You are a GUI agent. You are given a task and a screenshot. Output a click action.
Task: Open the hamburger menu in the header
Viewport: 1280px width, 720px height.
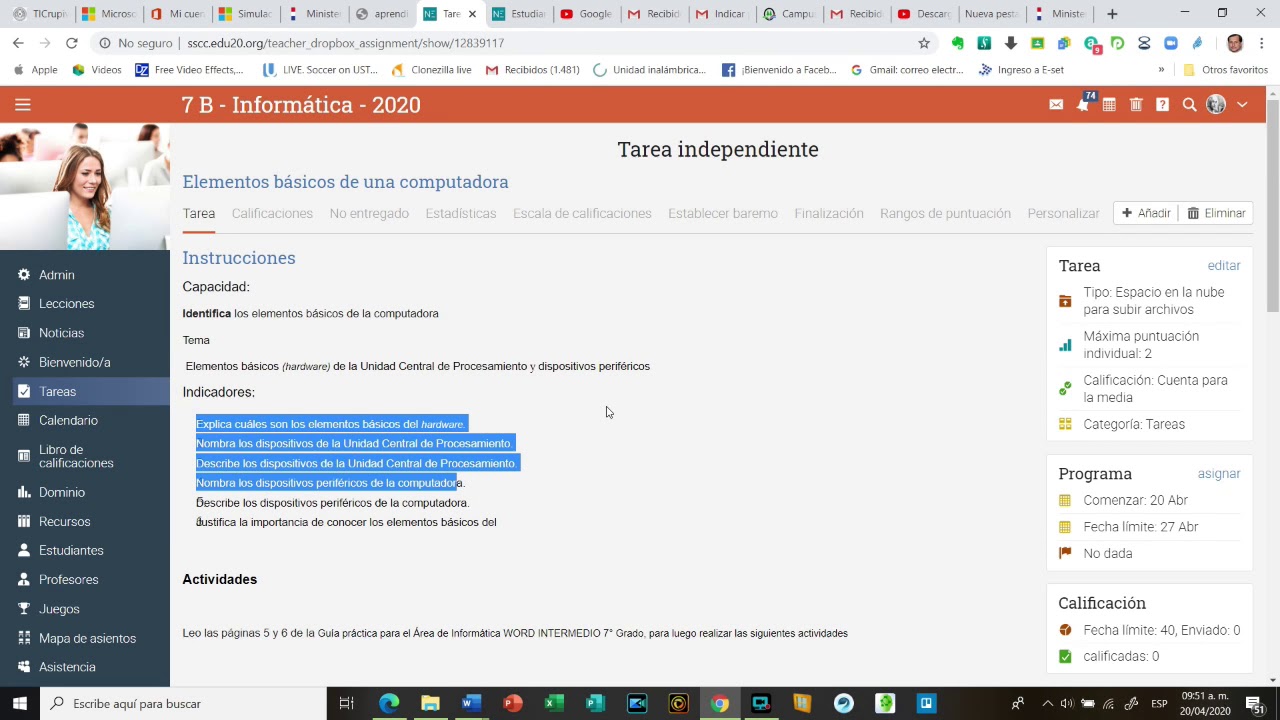pyautogui.click(x=23, y=105)
